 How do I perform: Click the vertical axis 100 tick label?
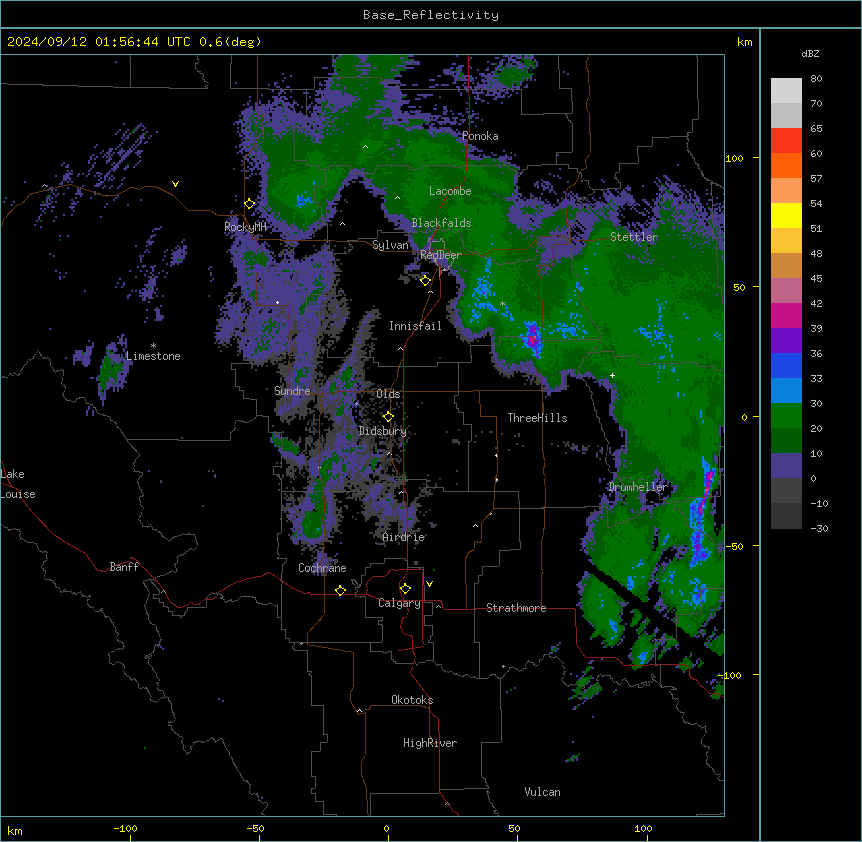pos(734,158)
